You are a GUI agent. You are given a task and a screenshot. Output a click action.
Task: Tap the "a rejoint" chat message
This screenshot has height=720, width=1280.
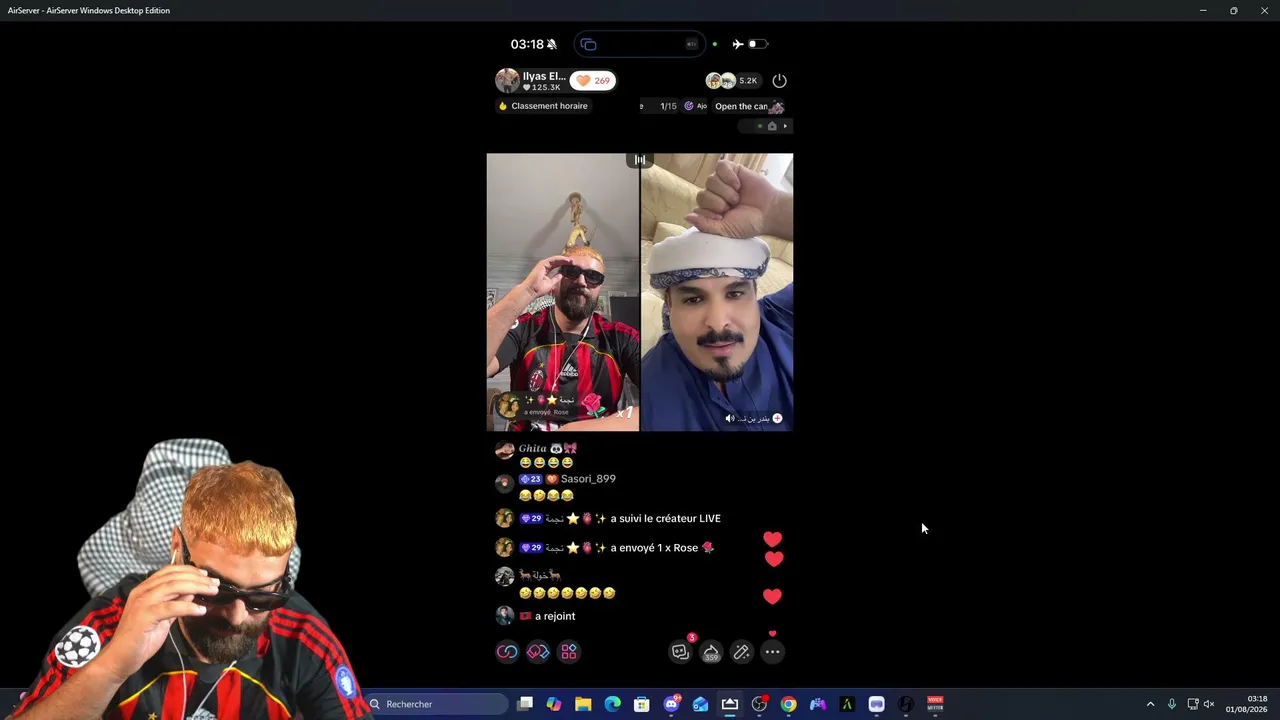(555, 617)
